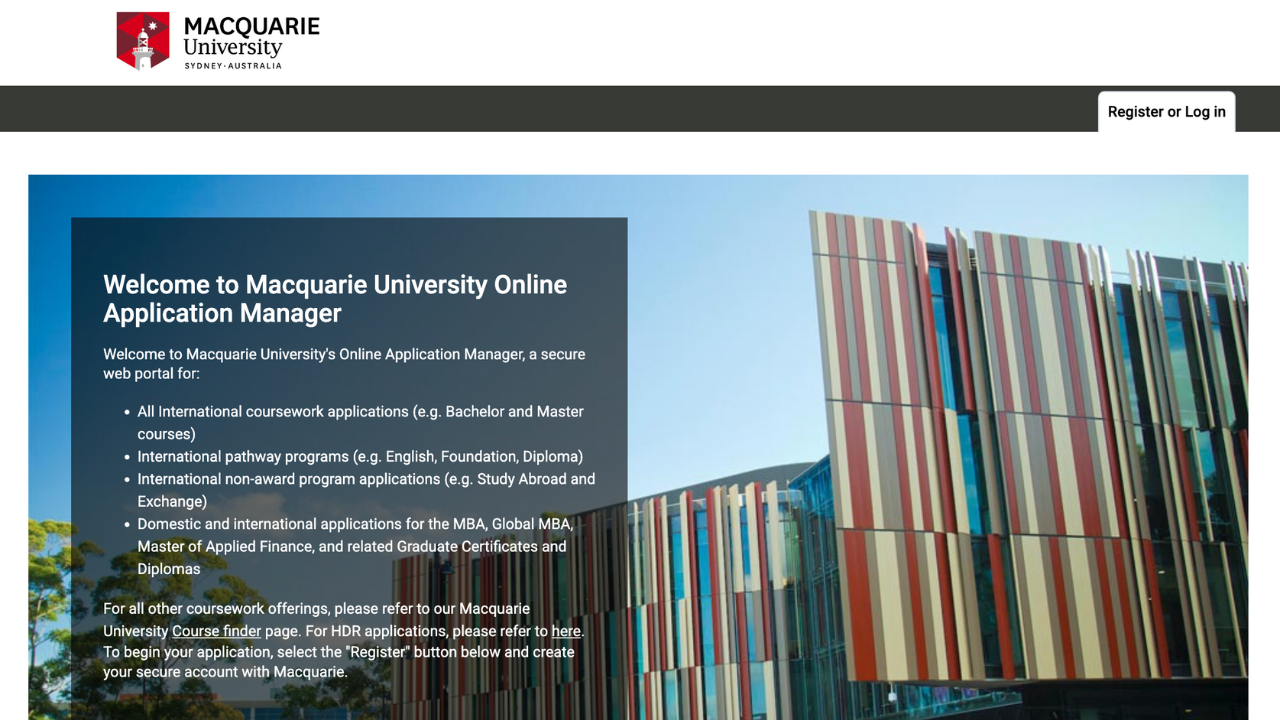Image resolution: width=1280 pixels, height=720 pixels.
Task: Click the Macquarie University crest logo
Action: pos(143,41)
